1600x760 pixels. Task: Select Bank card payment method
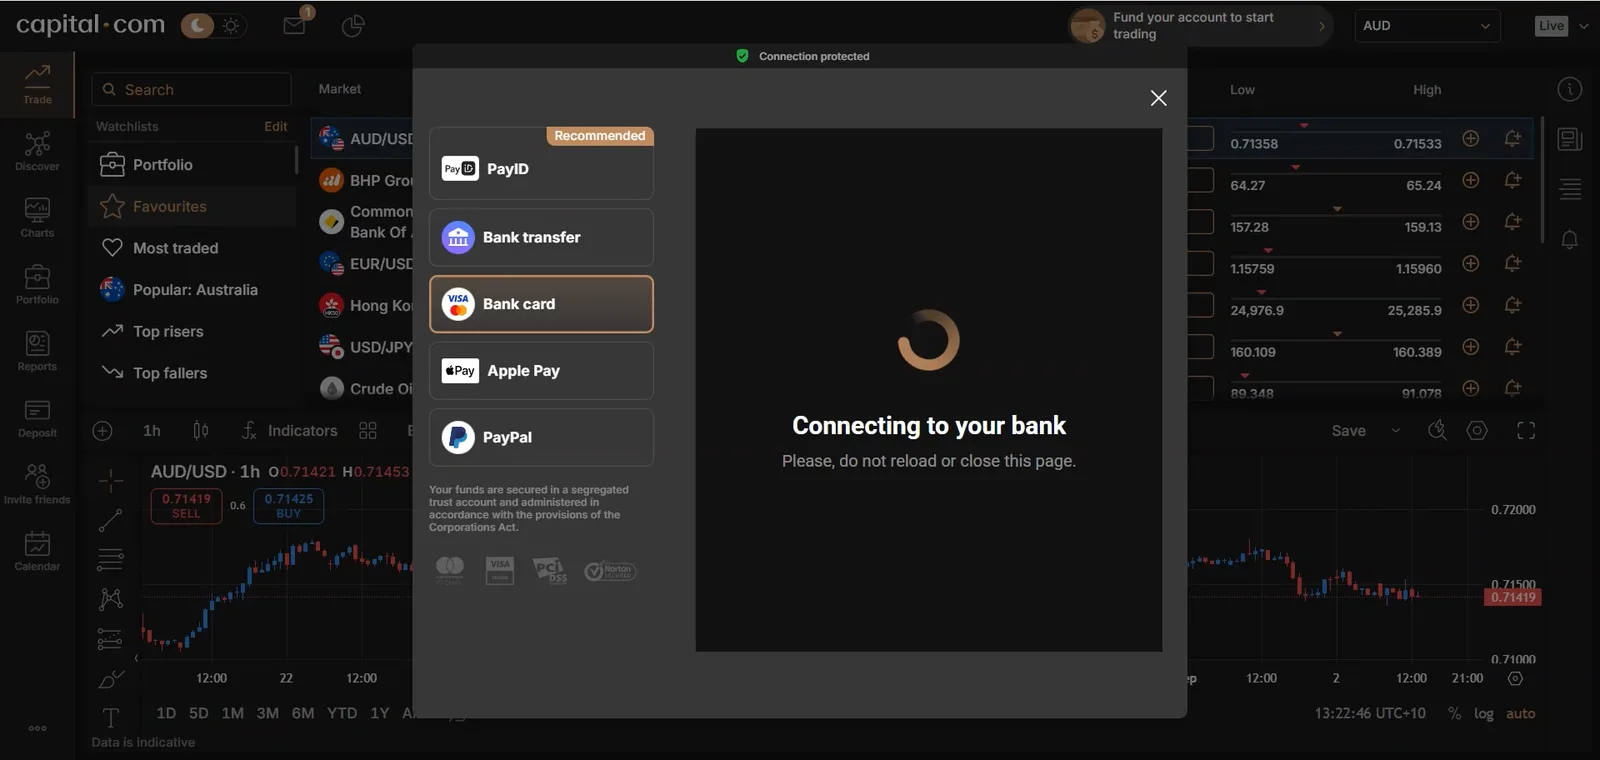pyautogui.click(x=541, y=304)
